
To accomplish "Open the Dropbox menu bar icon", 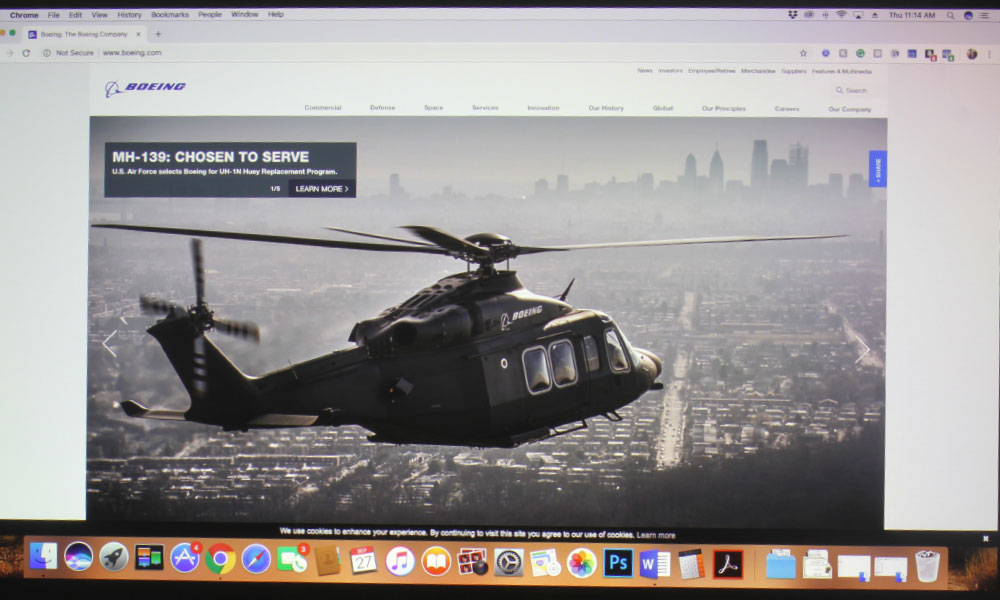I will click(793, 15).
